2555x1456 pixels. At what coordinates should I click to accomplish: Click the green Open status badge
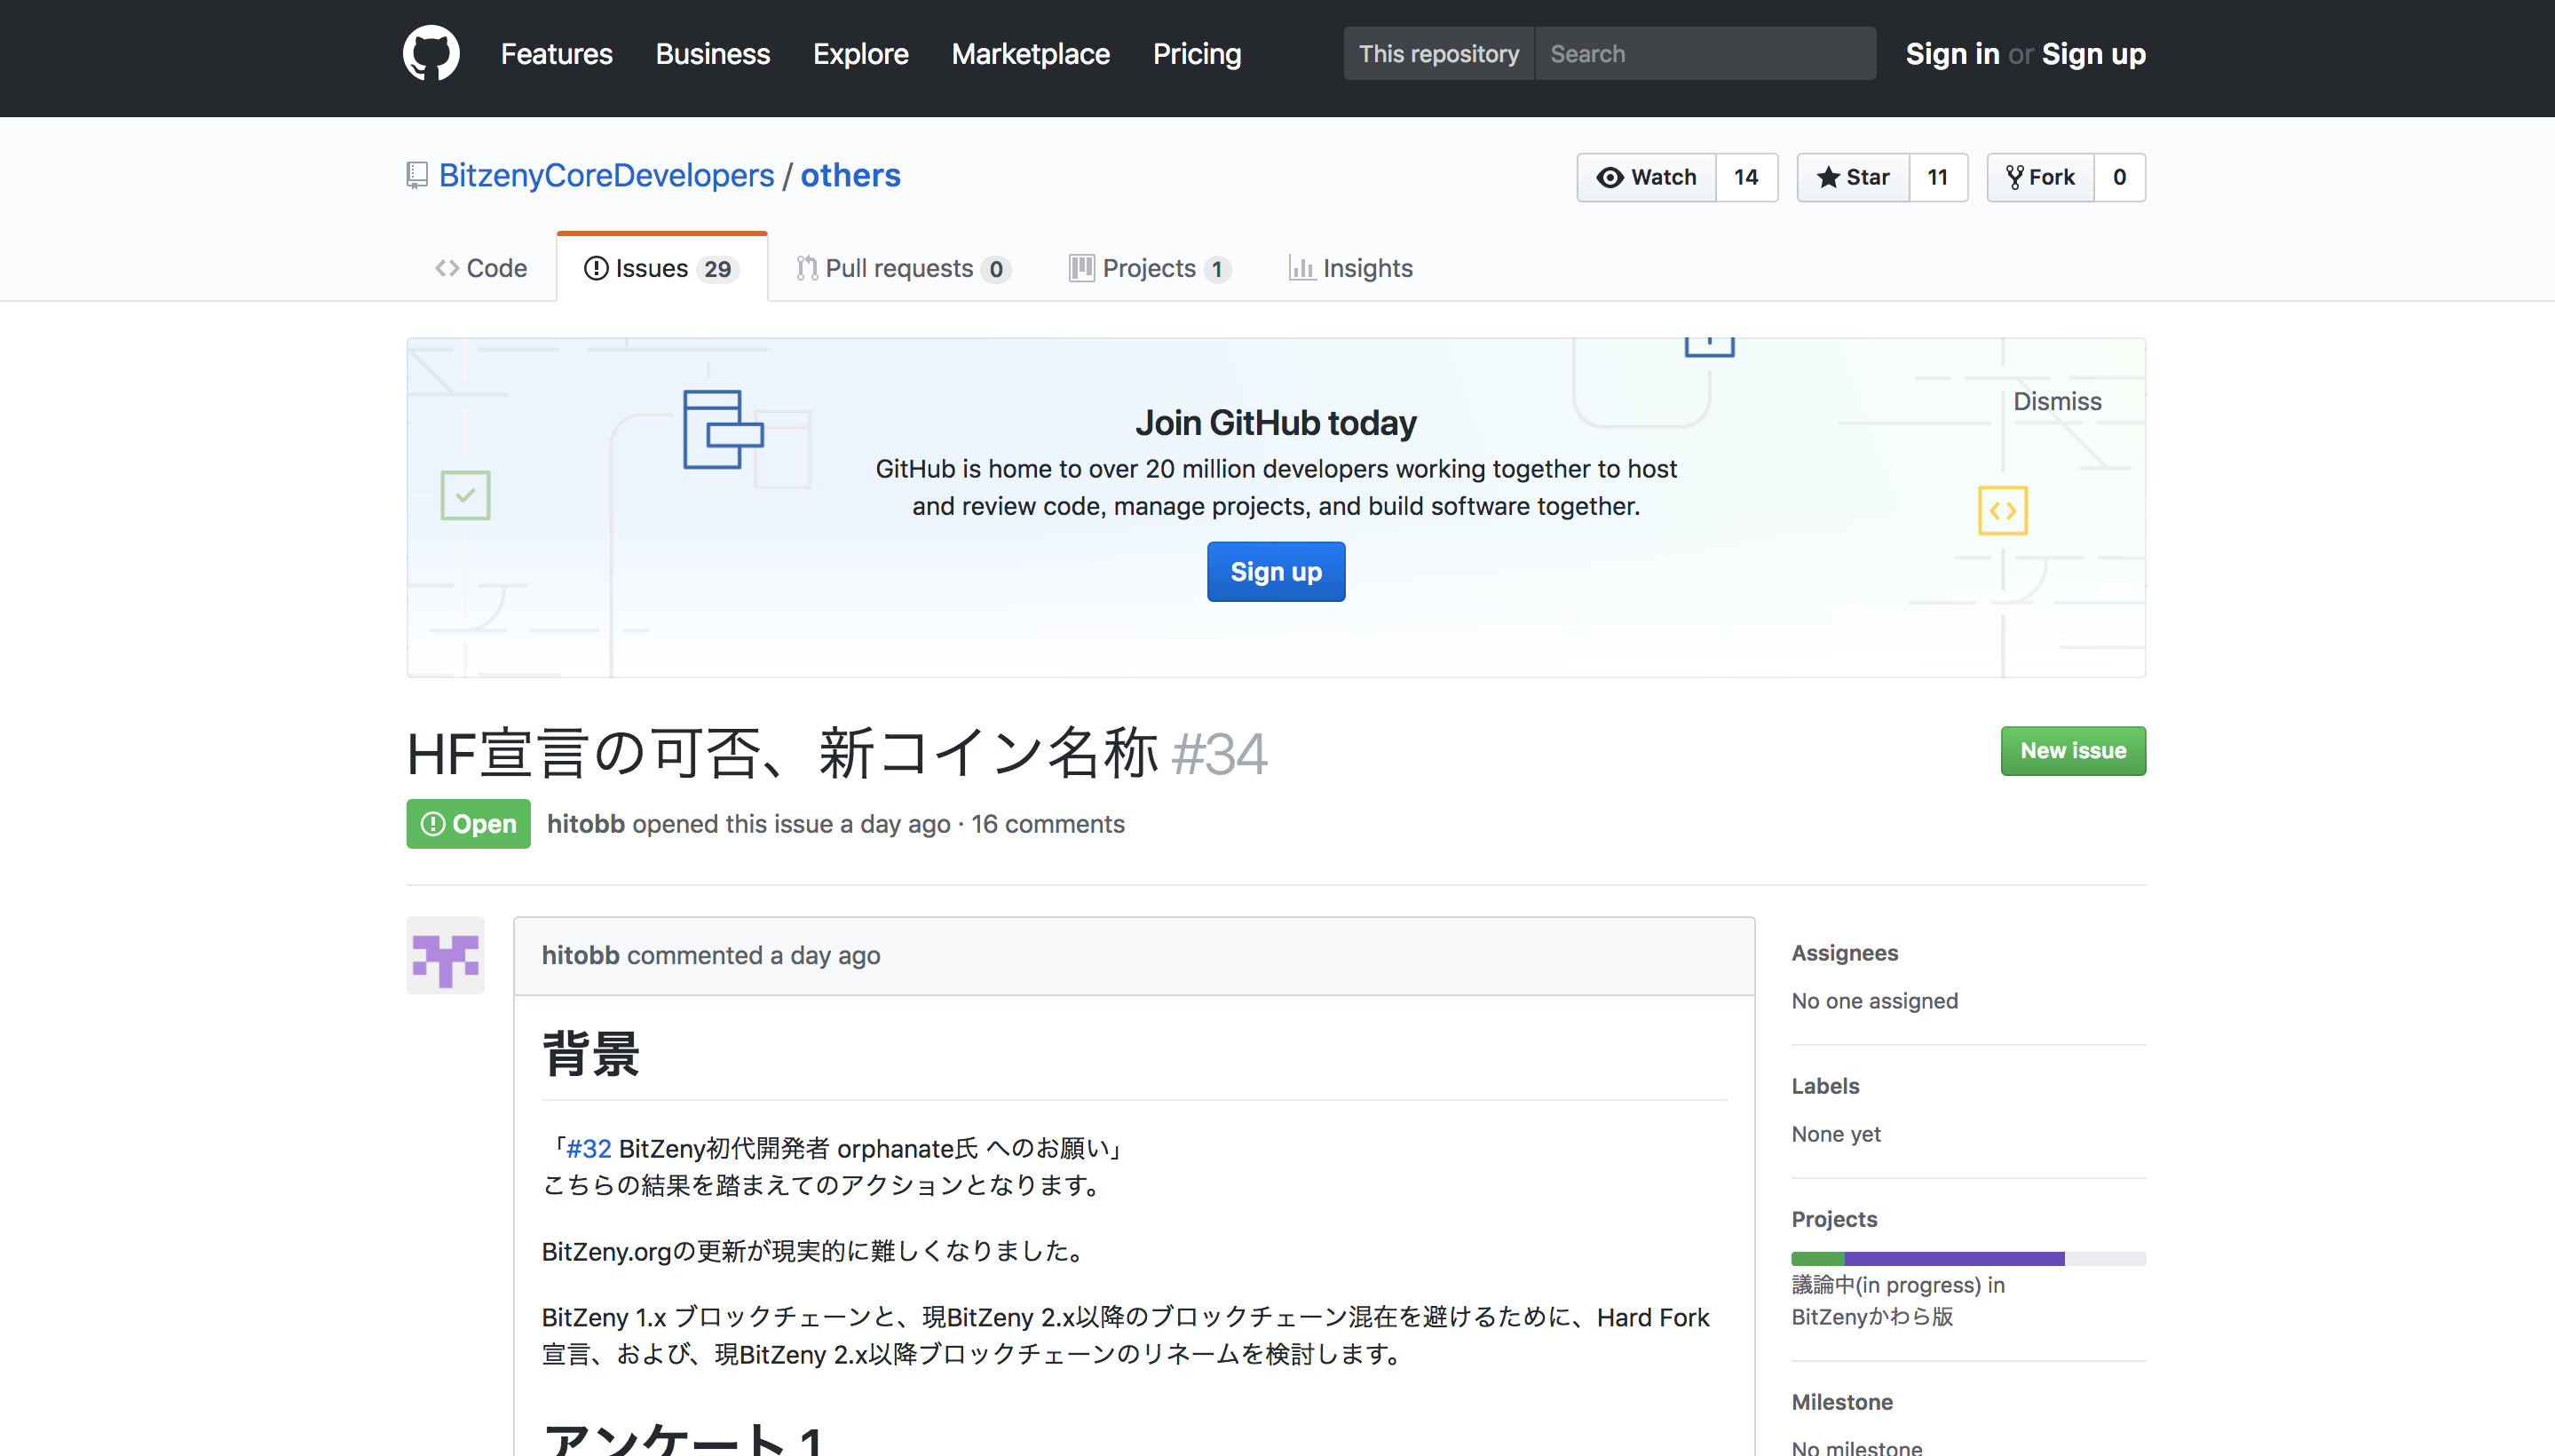click(x=468, y=823)
